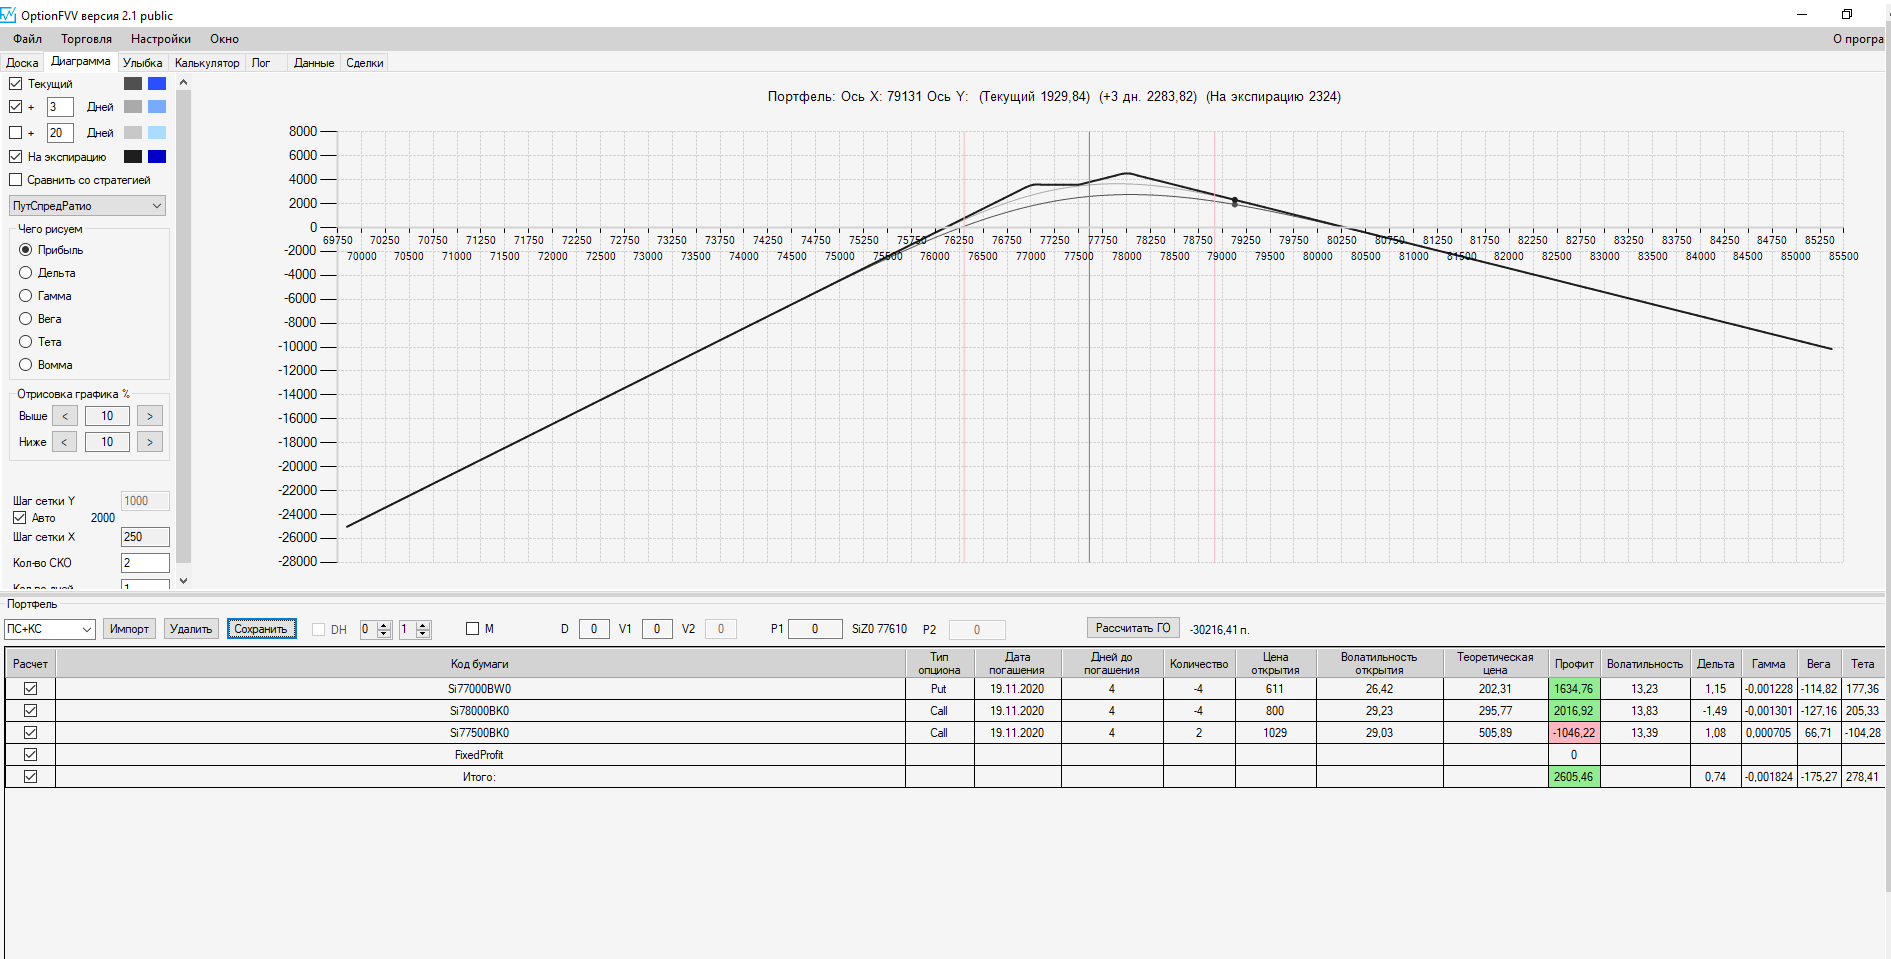Decrease the Ниже chart range percent

coord(65,442)
